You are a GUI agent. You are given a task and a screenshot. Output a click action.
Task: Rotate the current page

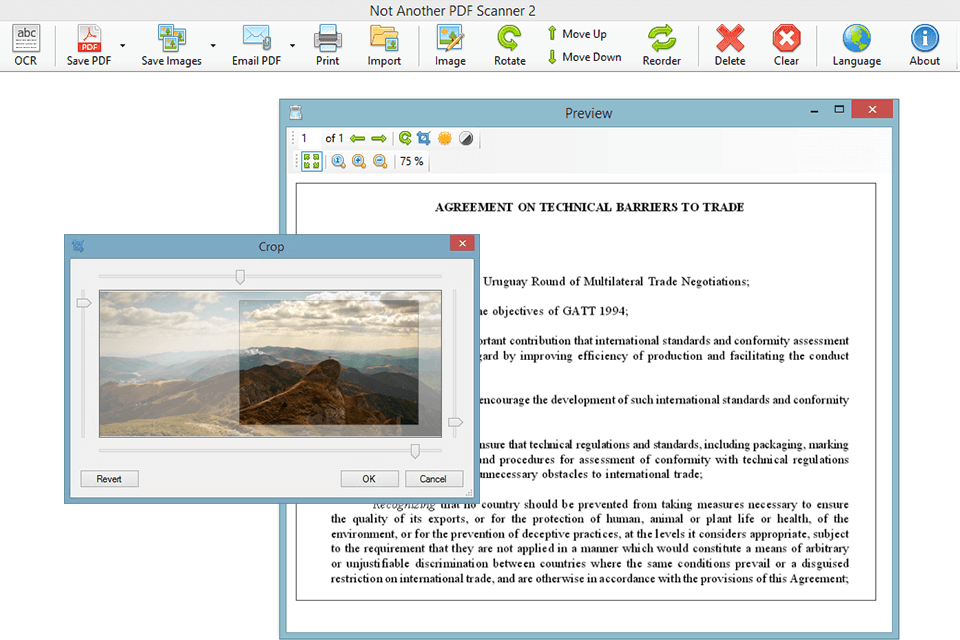[509, 45]
